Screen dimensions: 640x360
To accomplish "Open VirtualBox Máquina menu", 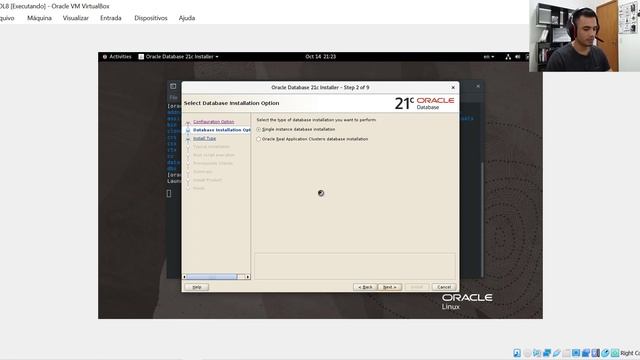I will (x=39, y=18).
